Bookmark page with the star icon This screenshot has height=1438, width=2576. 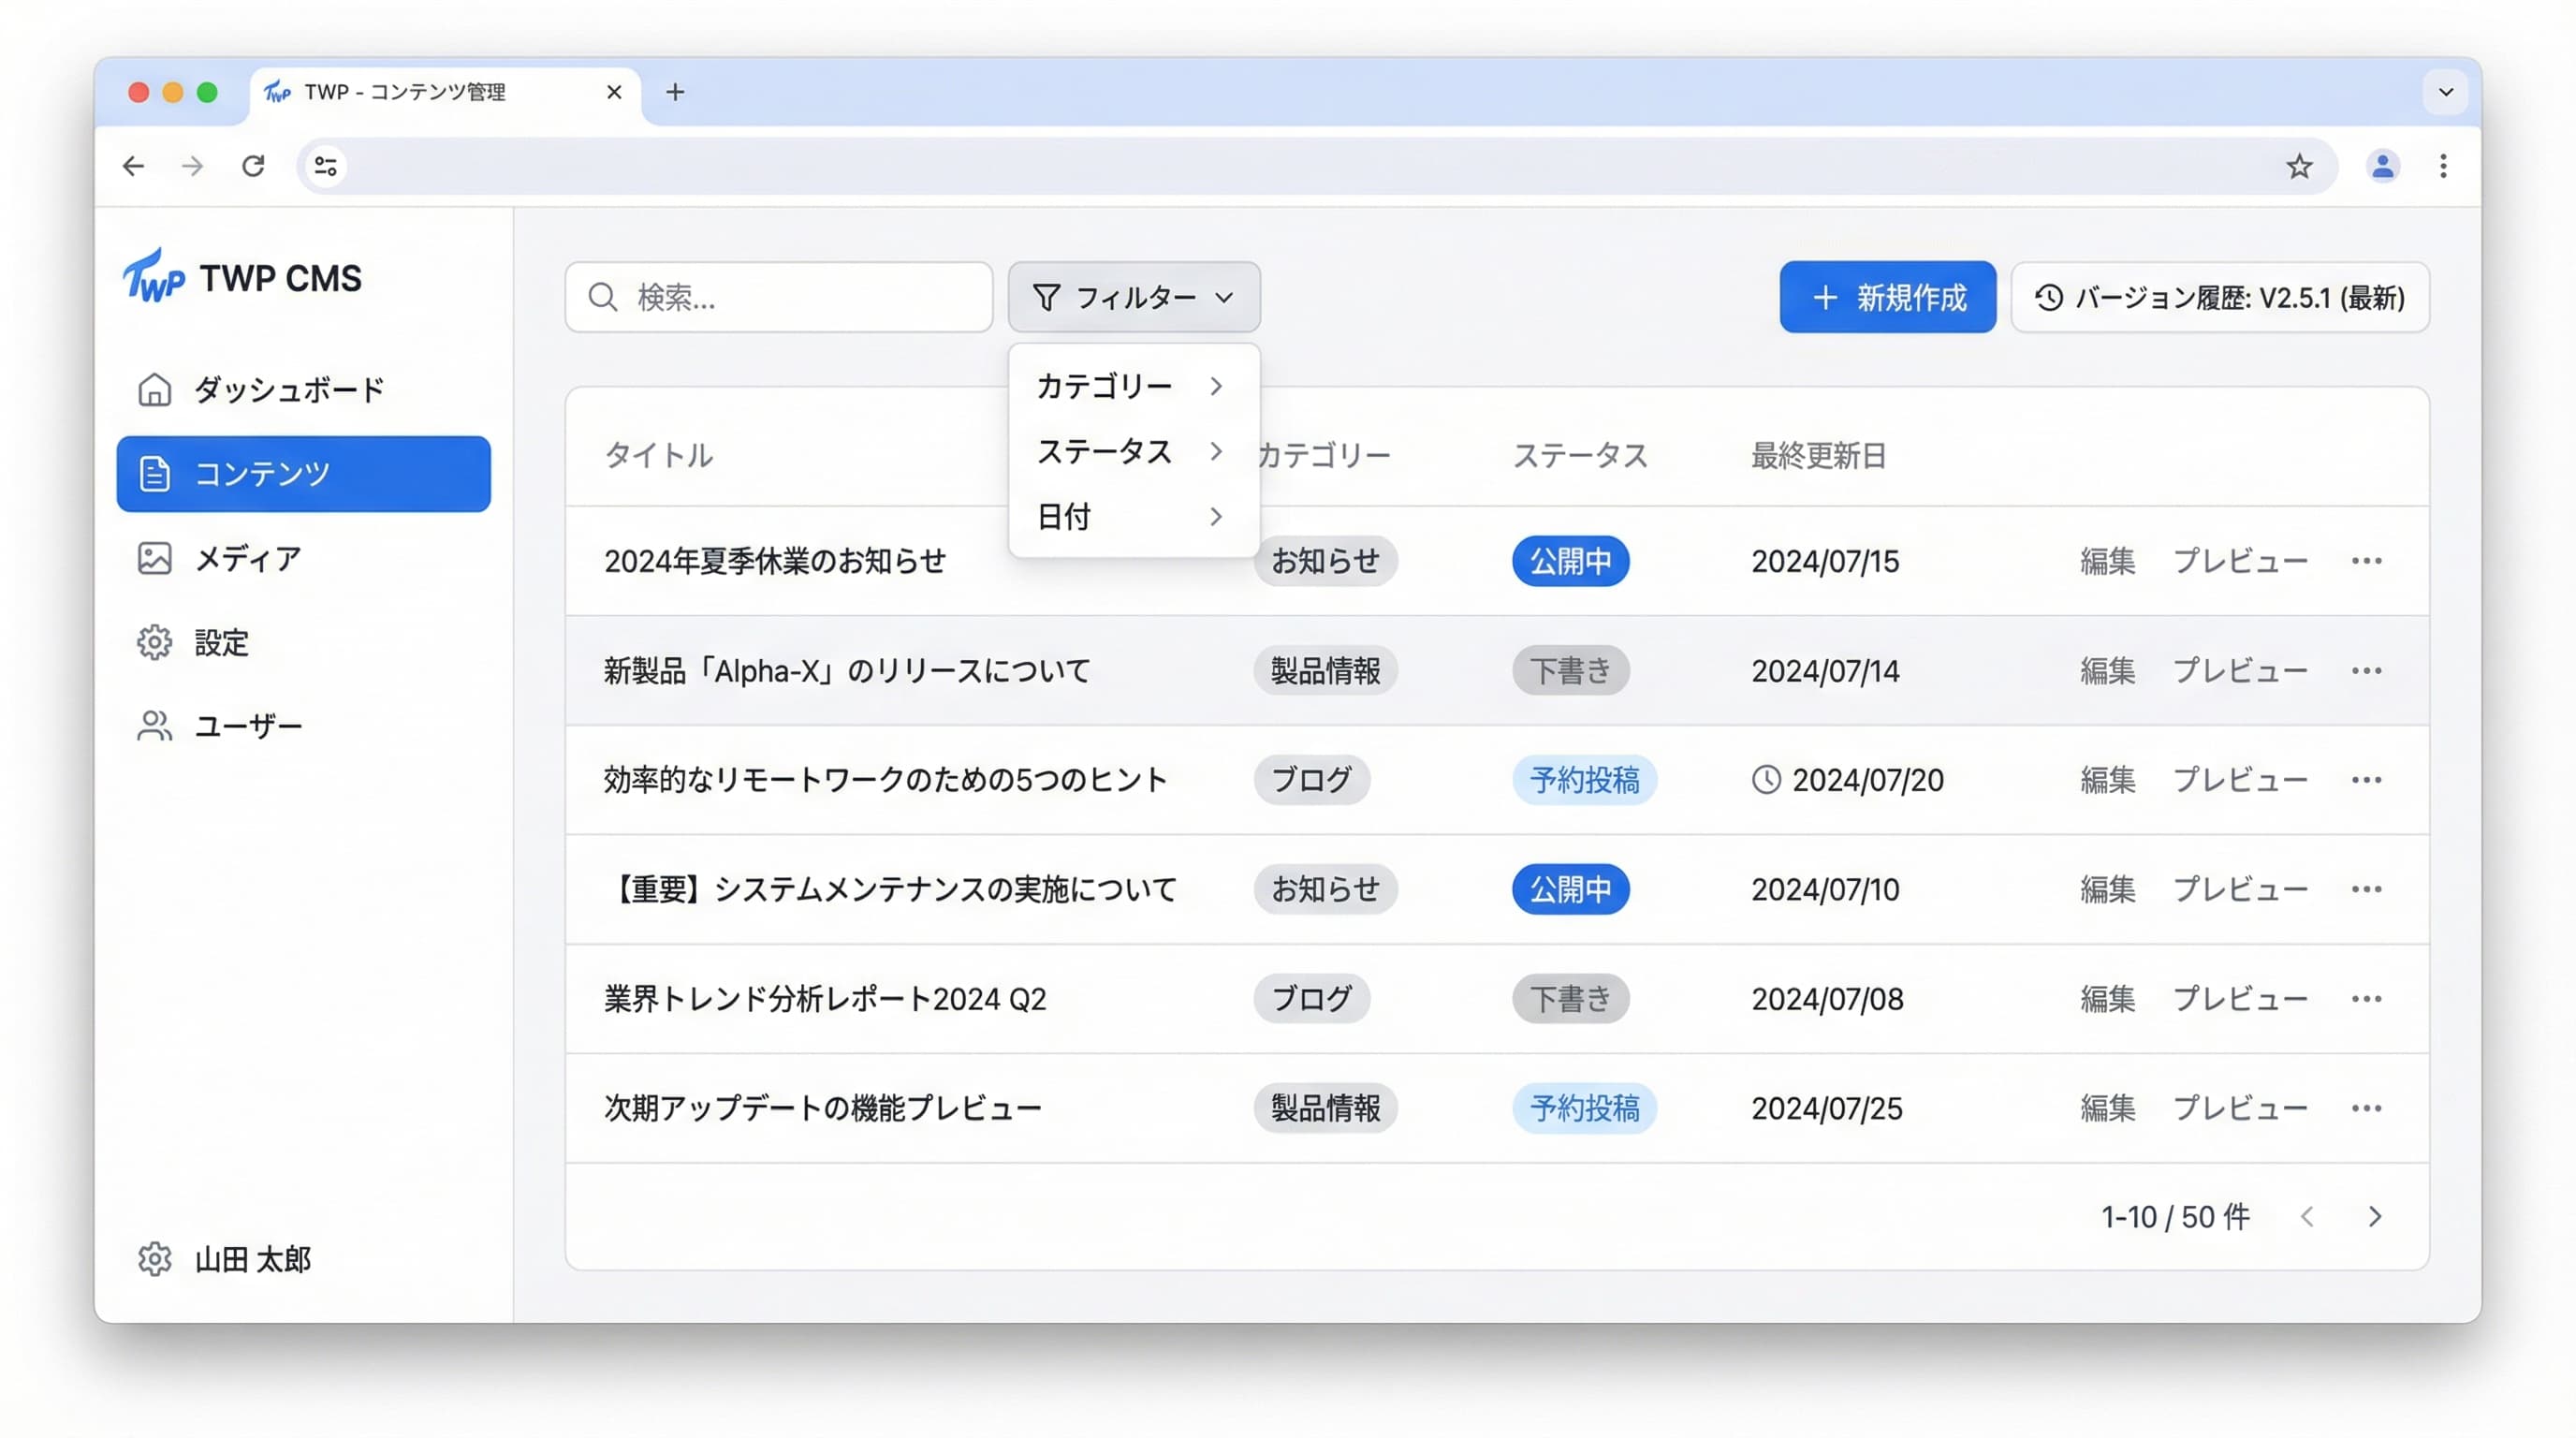point(2298,166)
